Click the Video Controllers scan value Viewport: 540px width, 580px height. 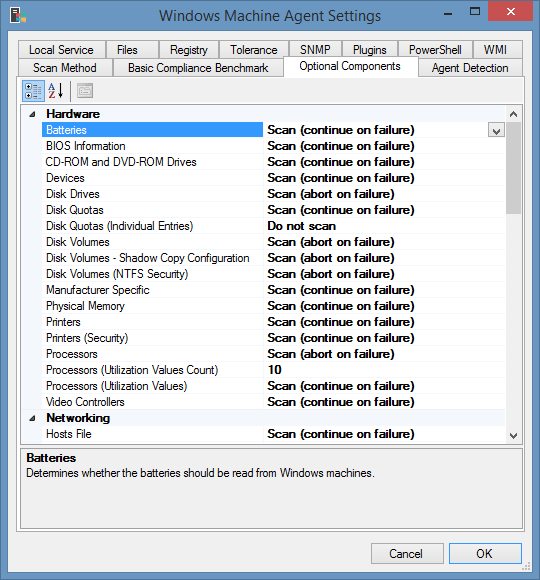(341, 402)
